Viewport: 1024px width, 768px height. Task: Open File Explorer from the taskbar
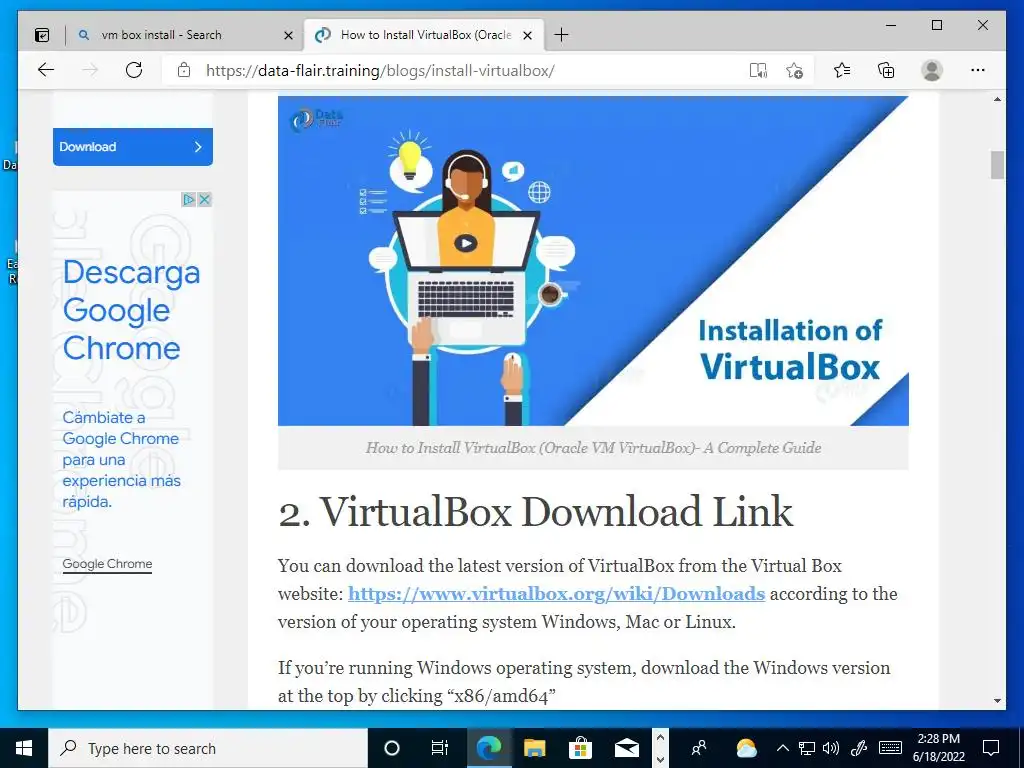pos(534,748)
